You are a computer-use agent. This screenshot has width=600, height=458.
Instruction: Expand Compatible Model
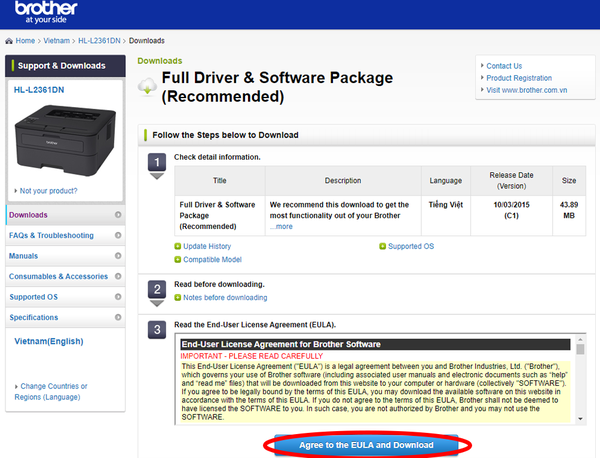coord(212,259)
